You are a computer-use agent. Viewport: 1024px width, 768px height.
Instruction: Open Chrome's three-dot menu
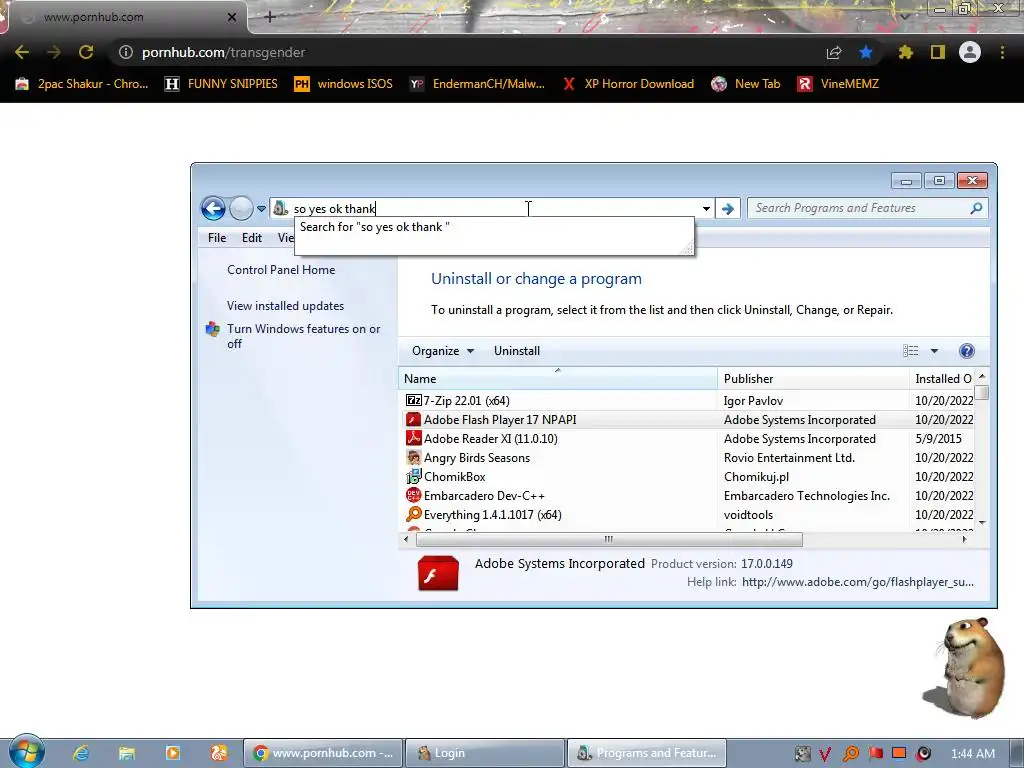pos(1002,52)
